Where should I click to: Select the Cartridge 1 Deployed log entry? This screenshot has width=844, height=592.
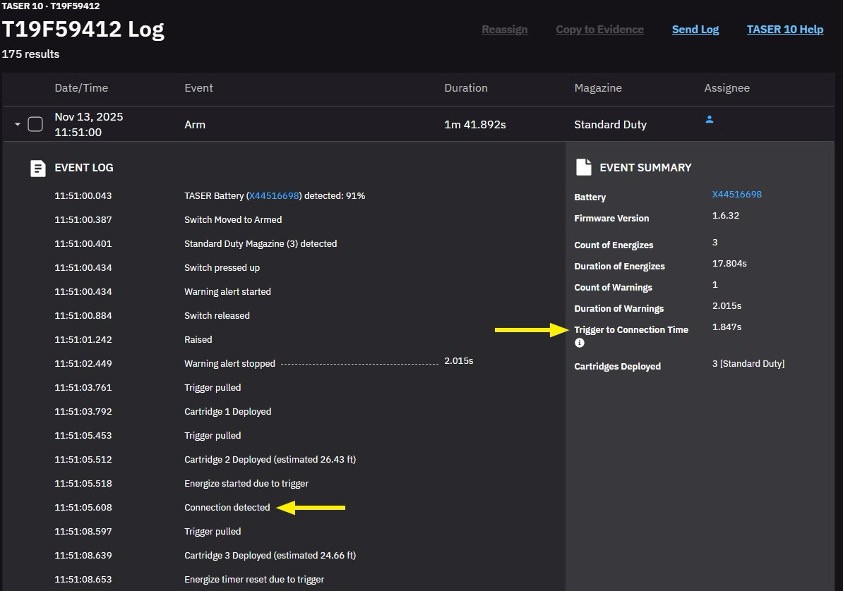point(227,412)
